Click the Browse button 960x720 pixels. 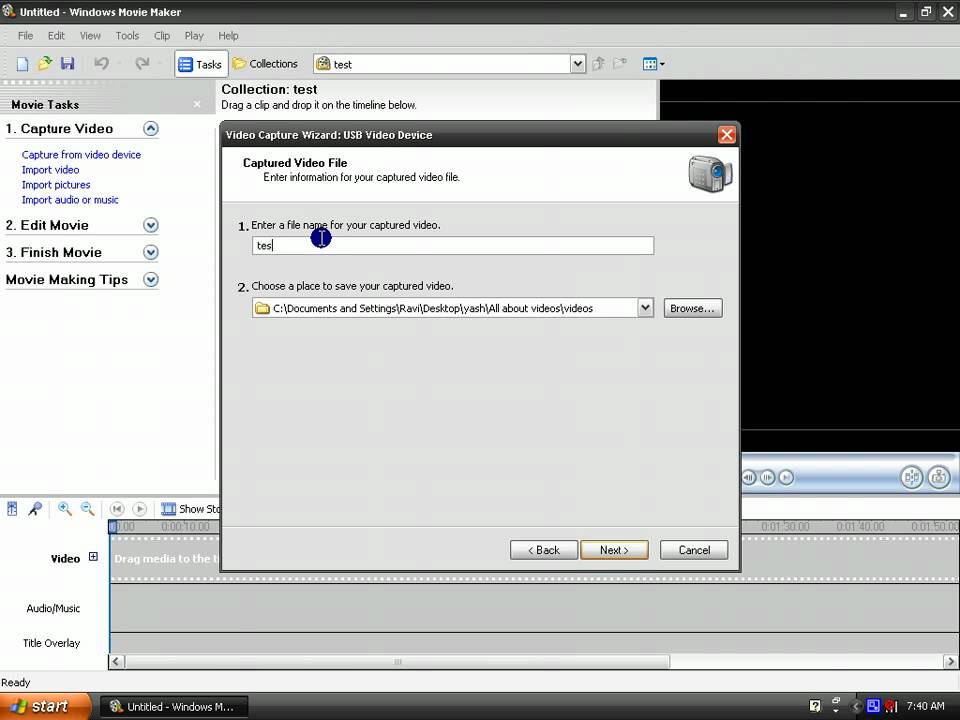pos(692,308)
